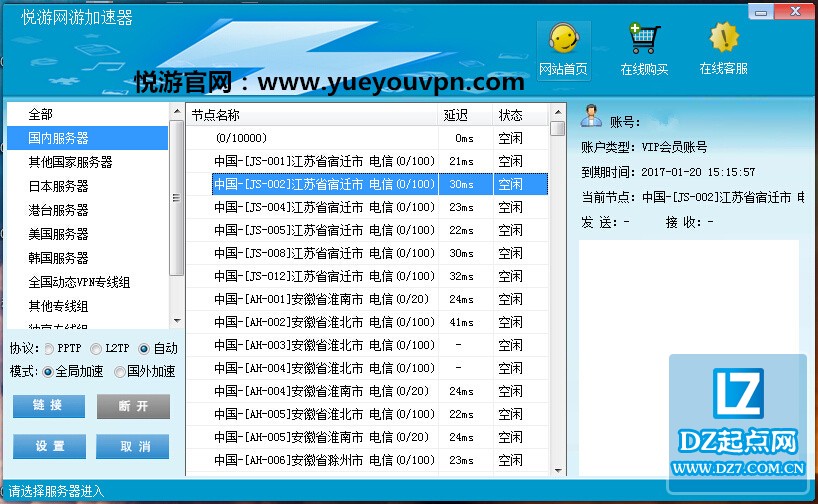The width and height of the screenshot is (818, 504).
Task: Select 全部 in the server category list
Action: coord(88,114)
